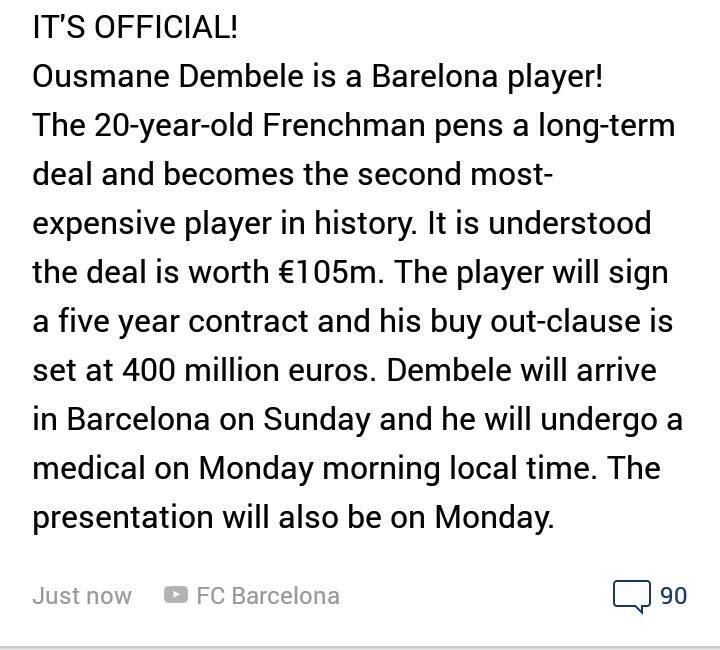The width and height of the screenshot is (720, 650).
Task: Click the last line about the presentation
Action: coord(293,518)
